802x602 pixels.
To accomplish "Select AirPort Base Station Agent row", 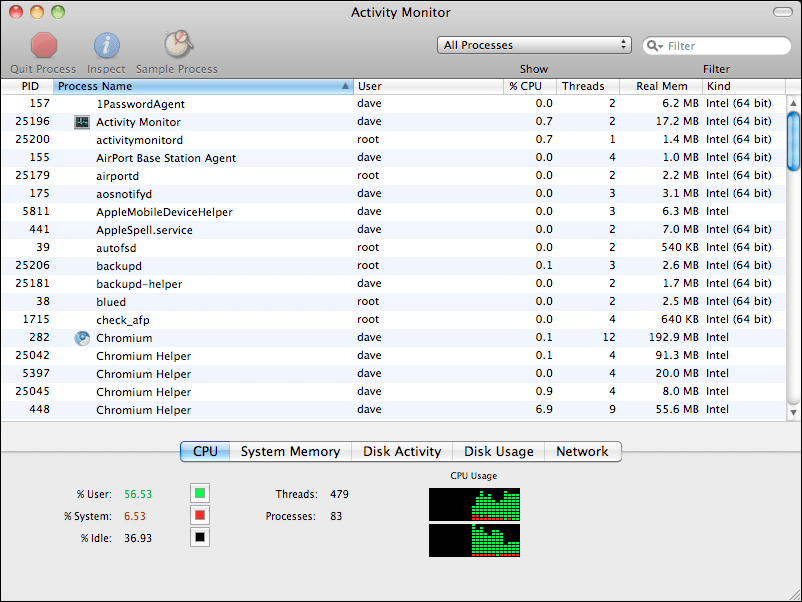I will (x=393, y=158).
